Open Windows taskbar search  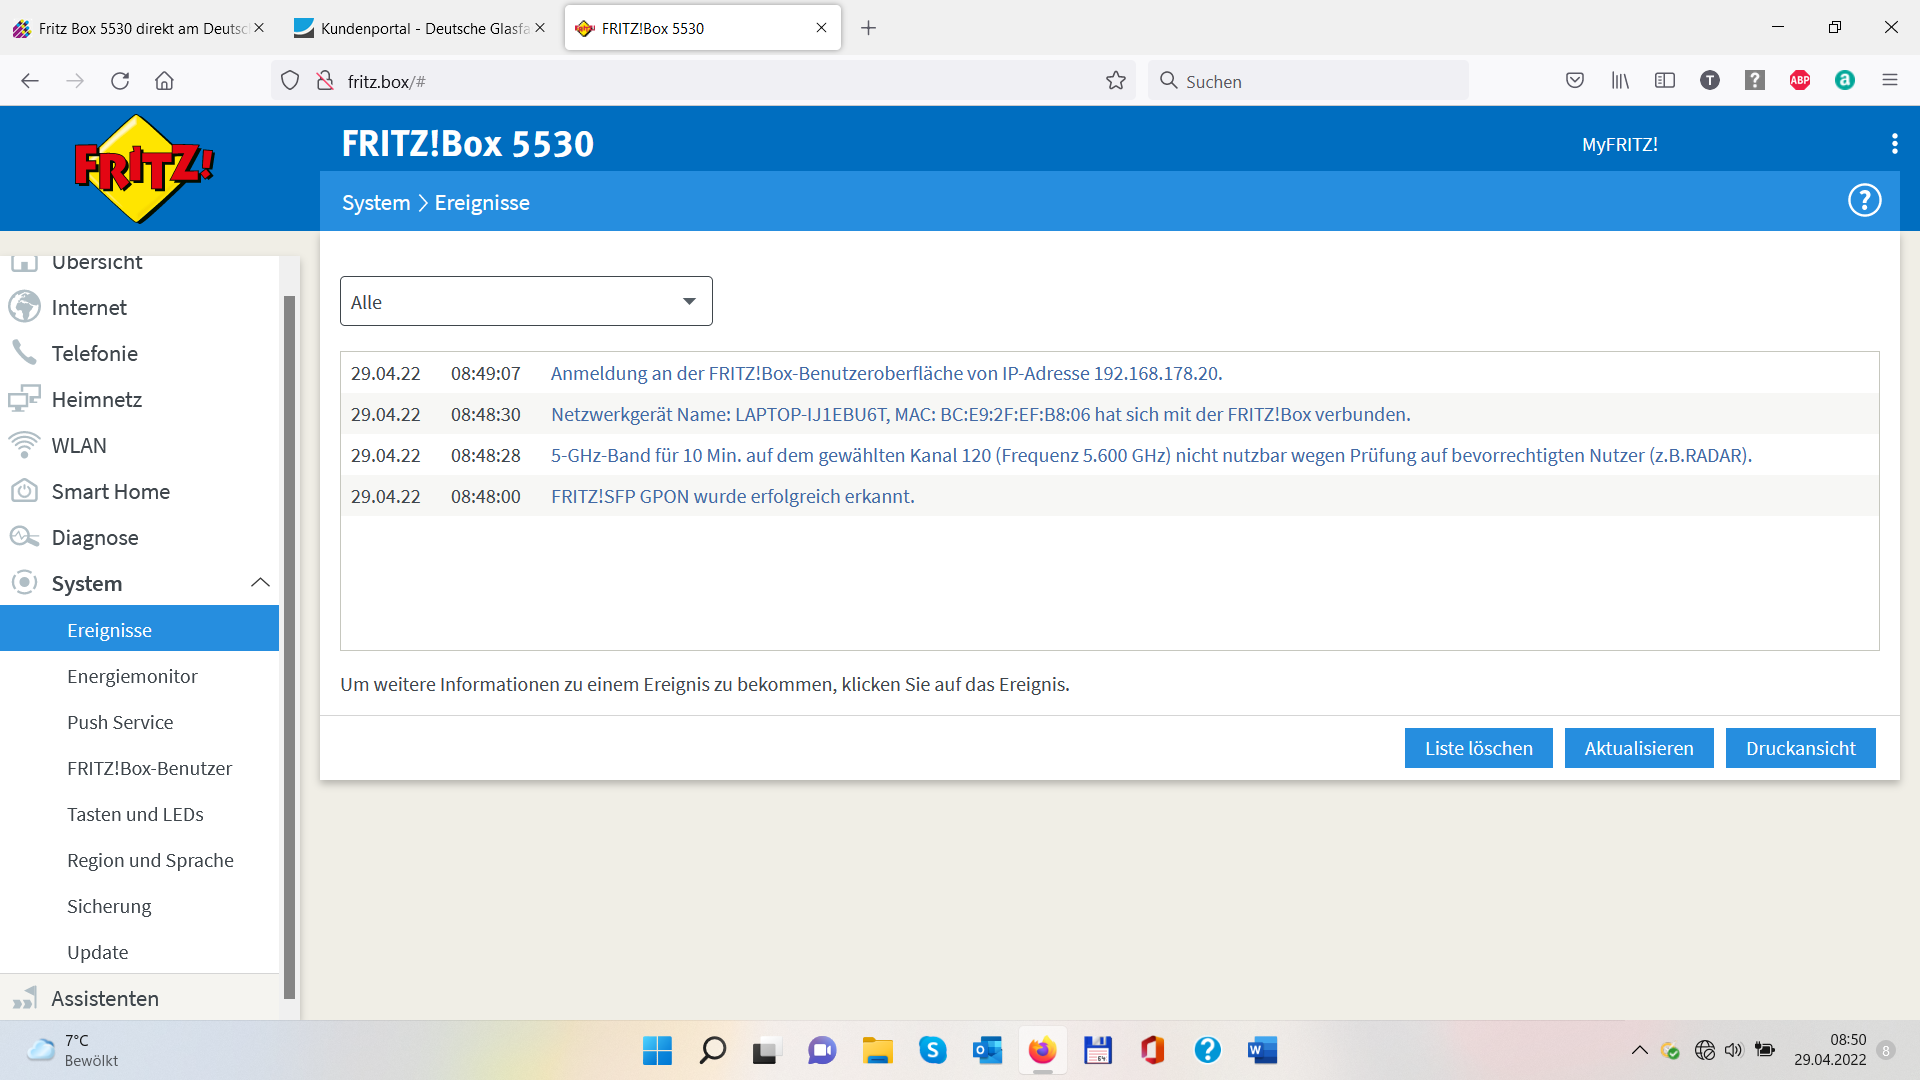712,1050
